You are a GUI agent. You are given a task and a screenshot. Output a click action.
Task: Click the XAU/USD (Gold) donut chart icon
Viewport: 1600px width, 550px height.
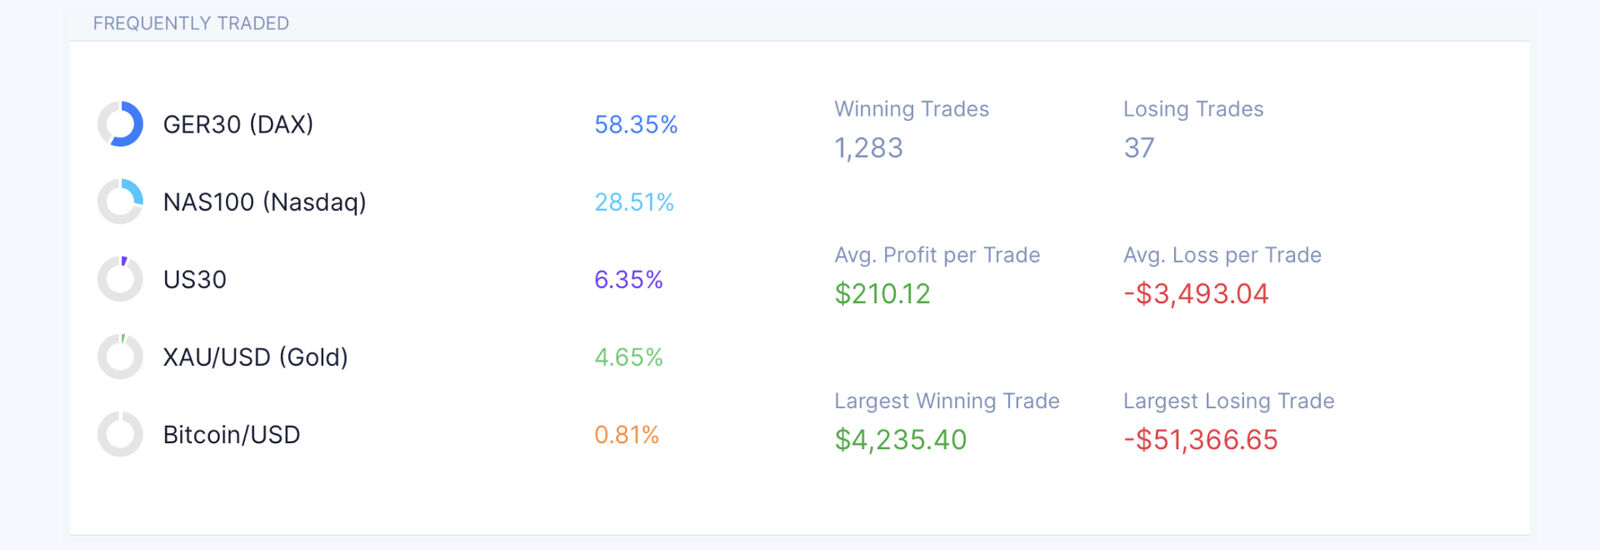pos(120,357)
